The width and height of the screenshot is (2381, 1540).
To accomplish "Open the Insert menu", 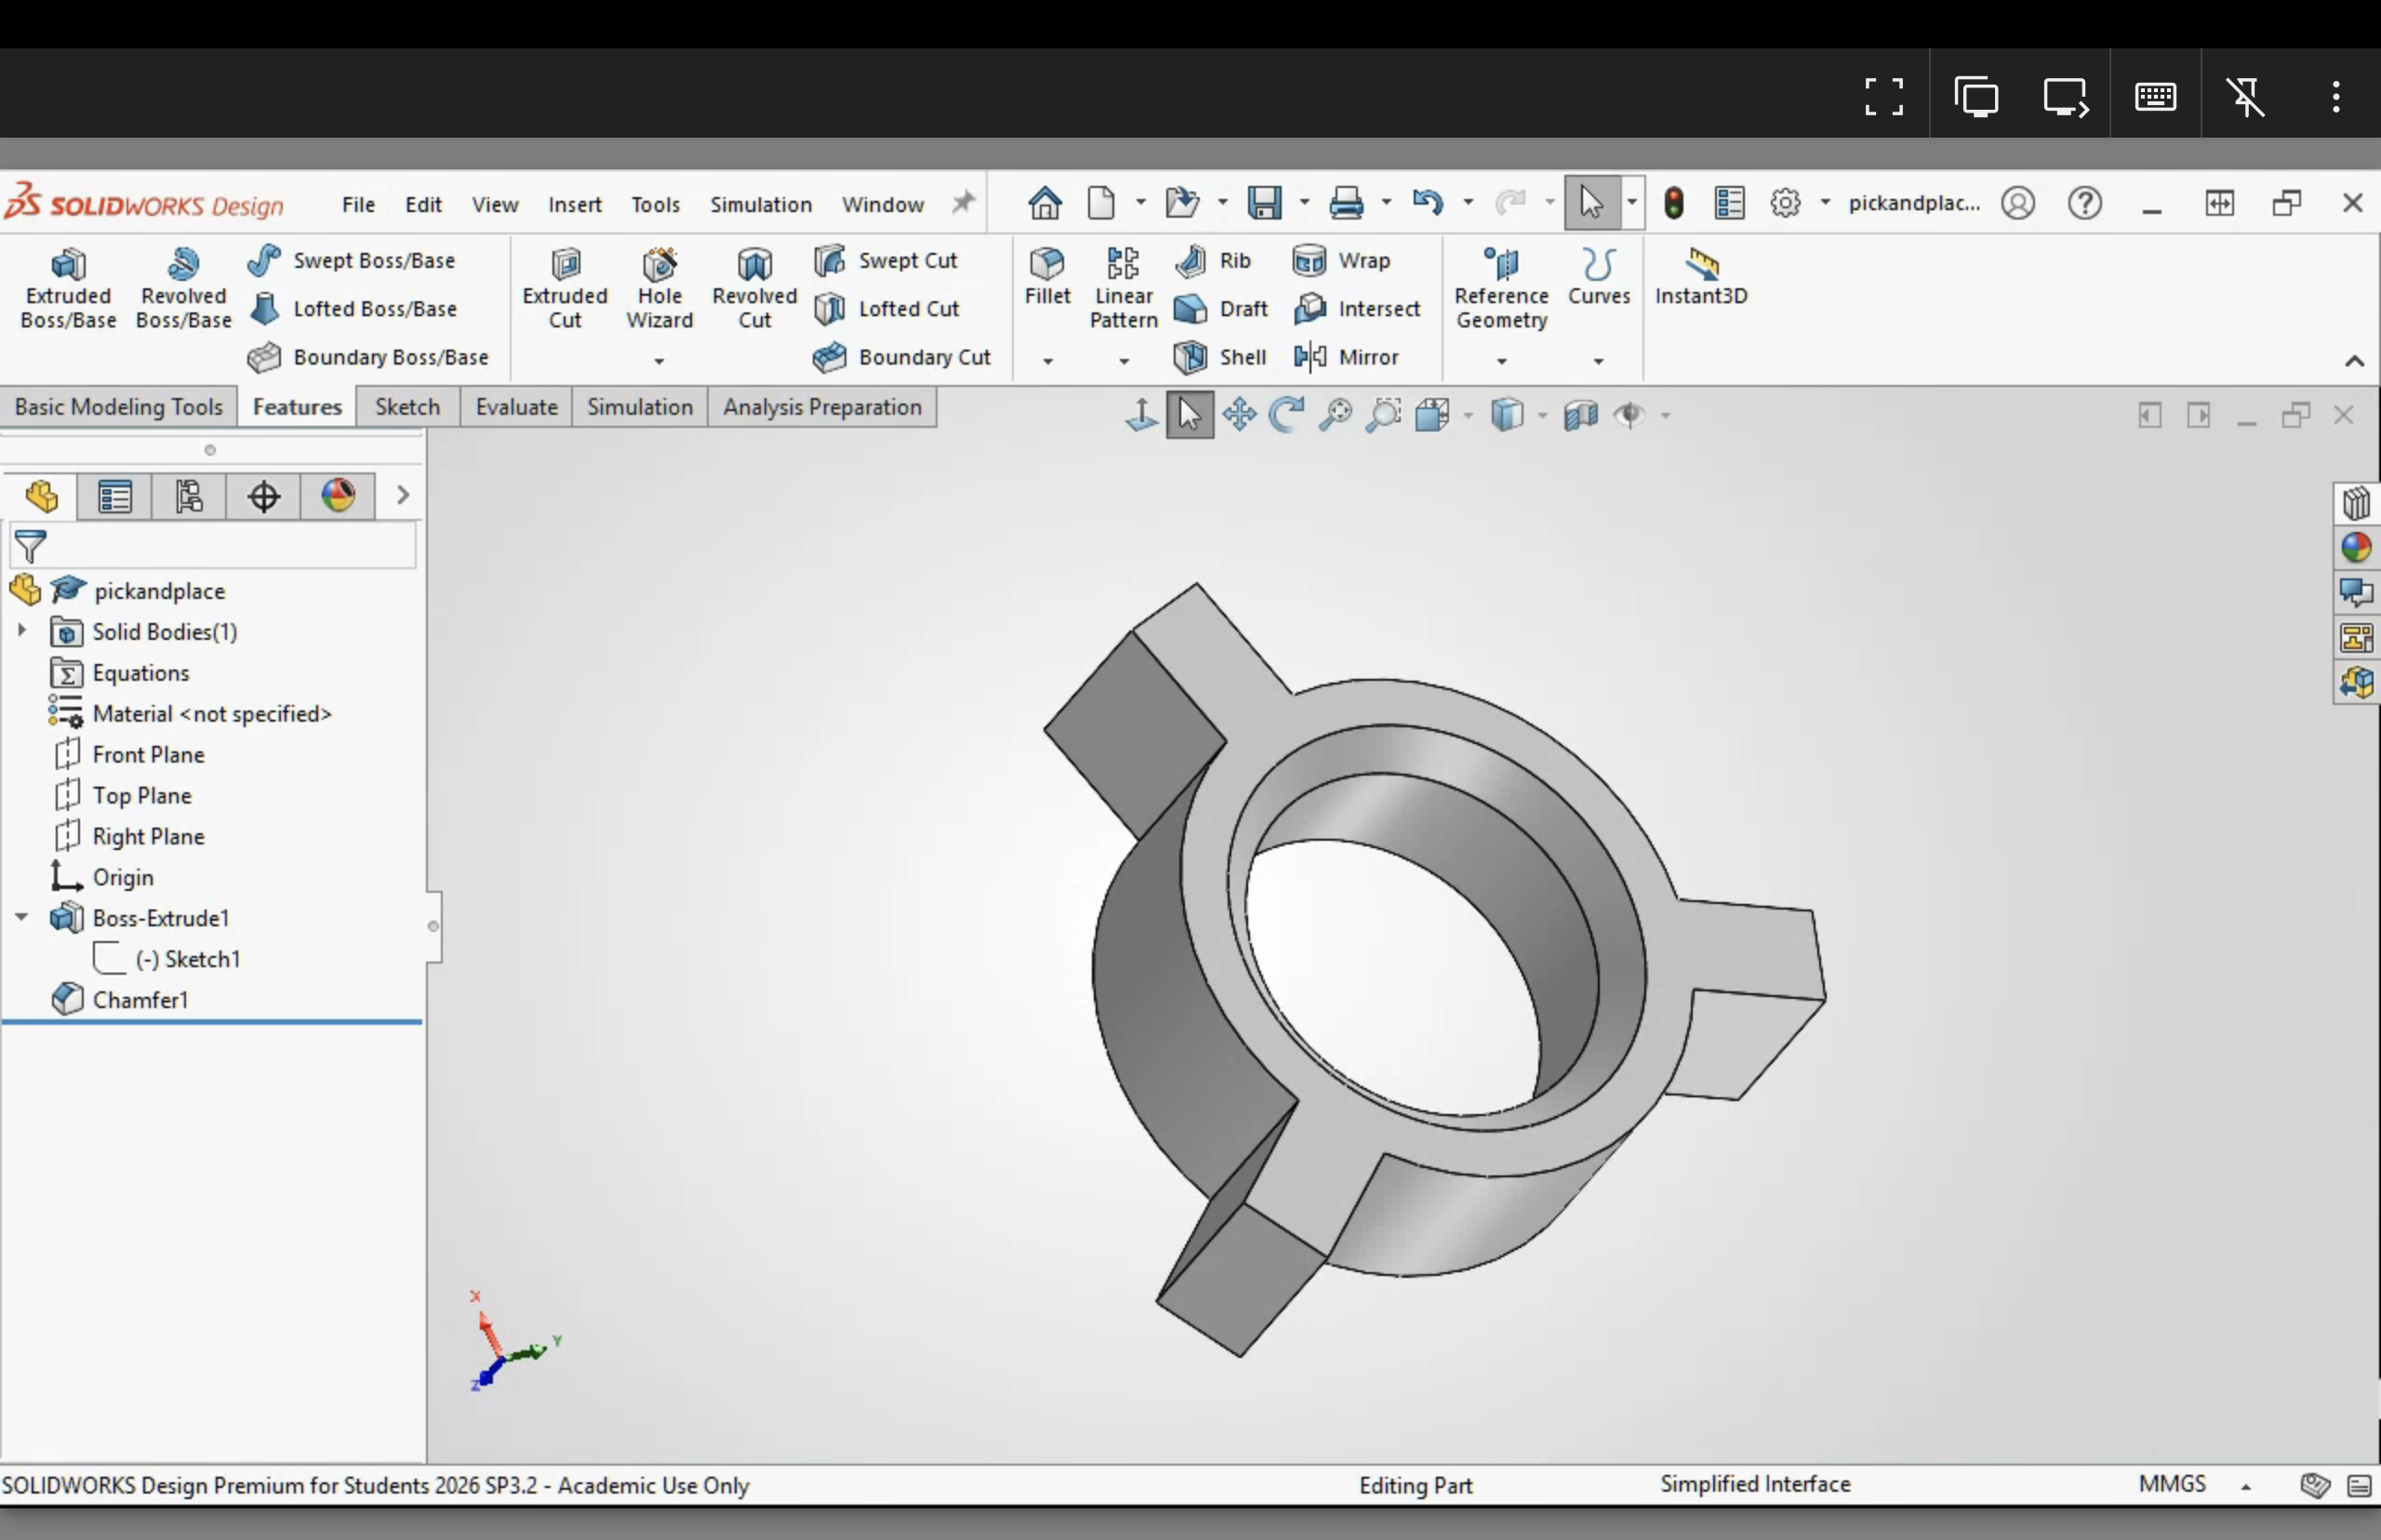I will (x=574, y=204).
